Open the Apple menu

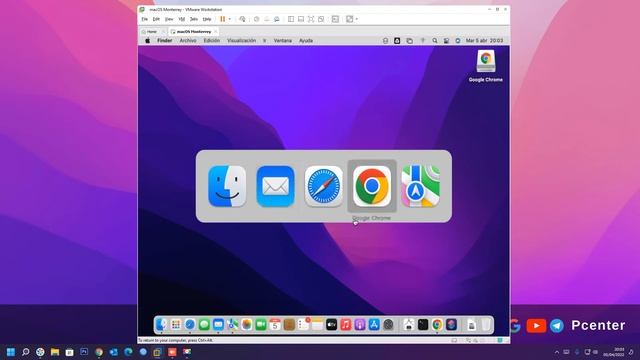pyautogui.click(x=148, y=40)
